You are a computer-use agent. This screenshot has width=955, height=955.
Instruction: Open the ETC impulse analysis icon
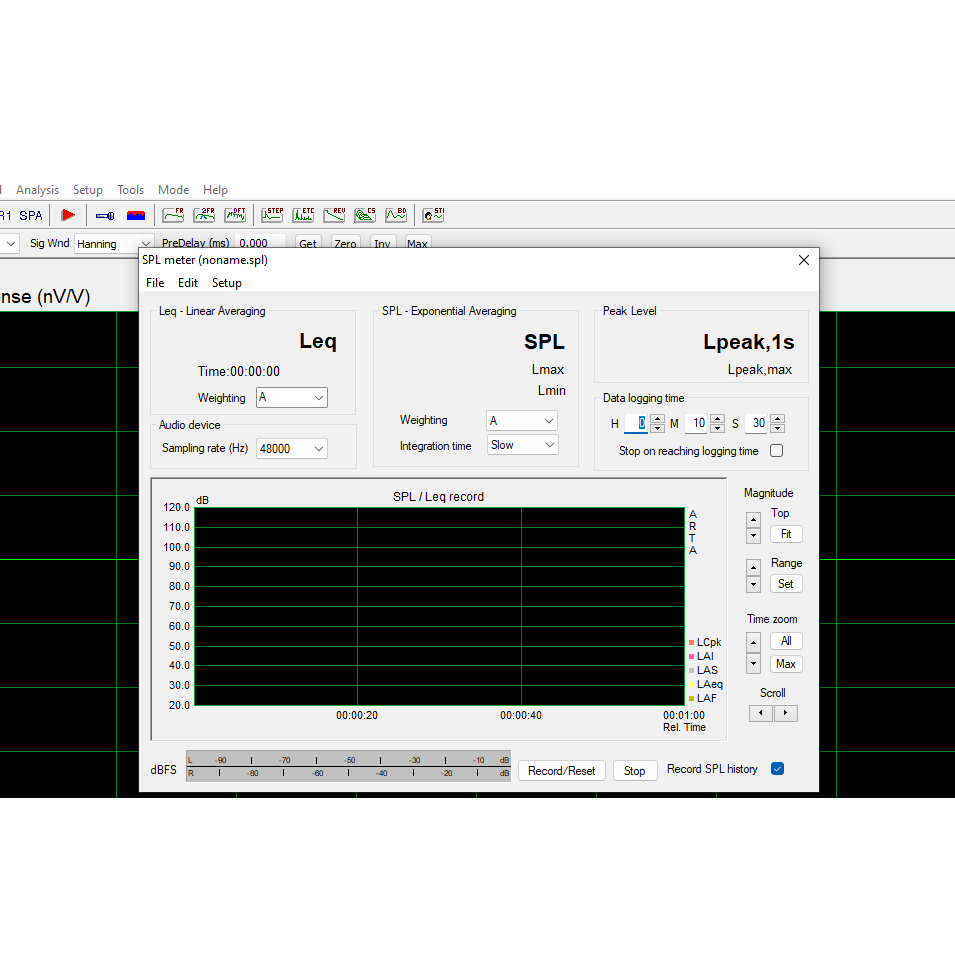[x=303, y=214]
